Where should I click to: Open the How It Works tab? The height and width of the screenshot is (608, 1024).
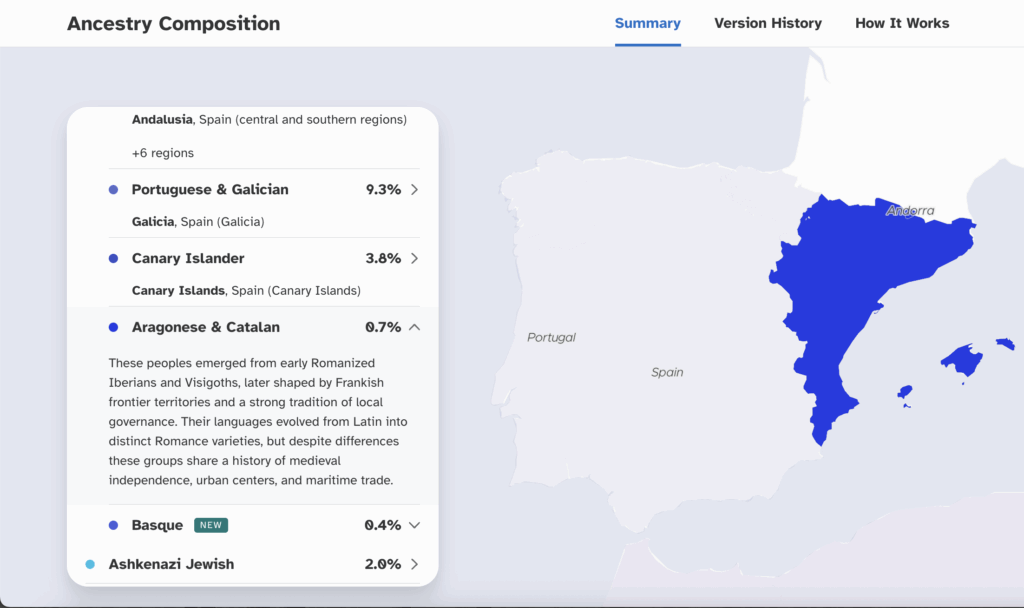coord(902,23)
